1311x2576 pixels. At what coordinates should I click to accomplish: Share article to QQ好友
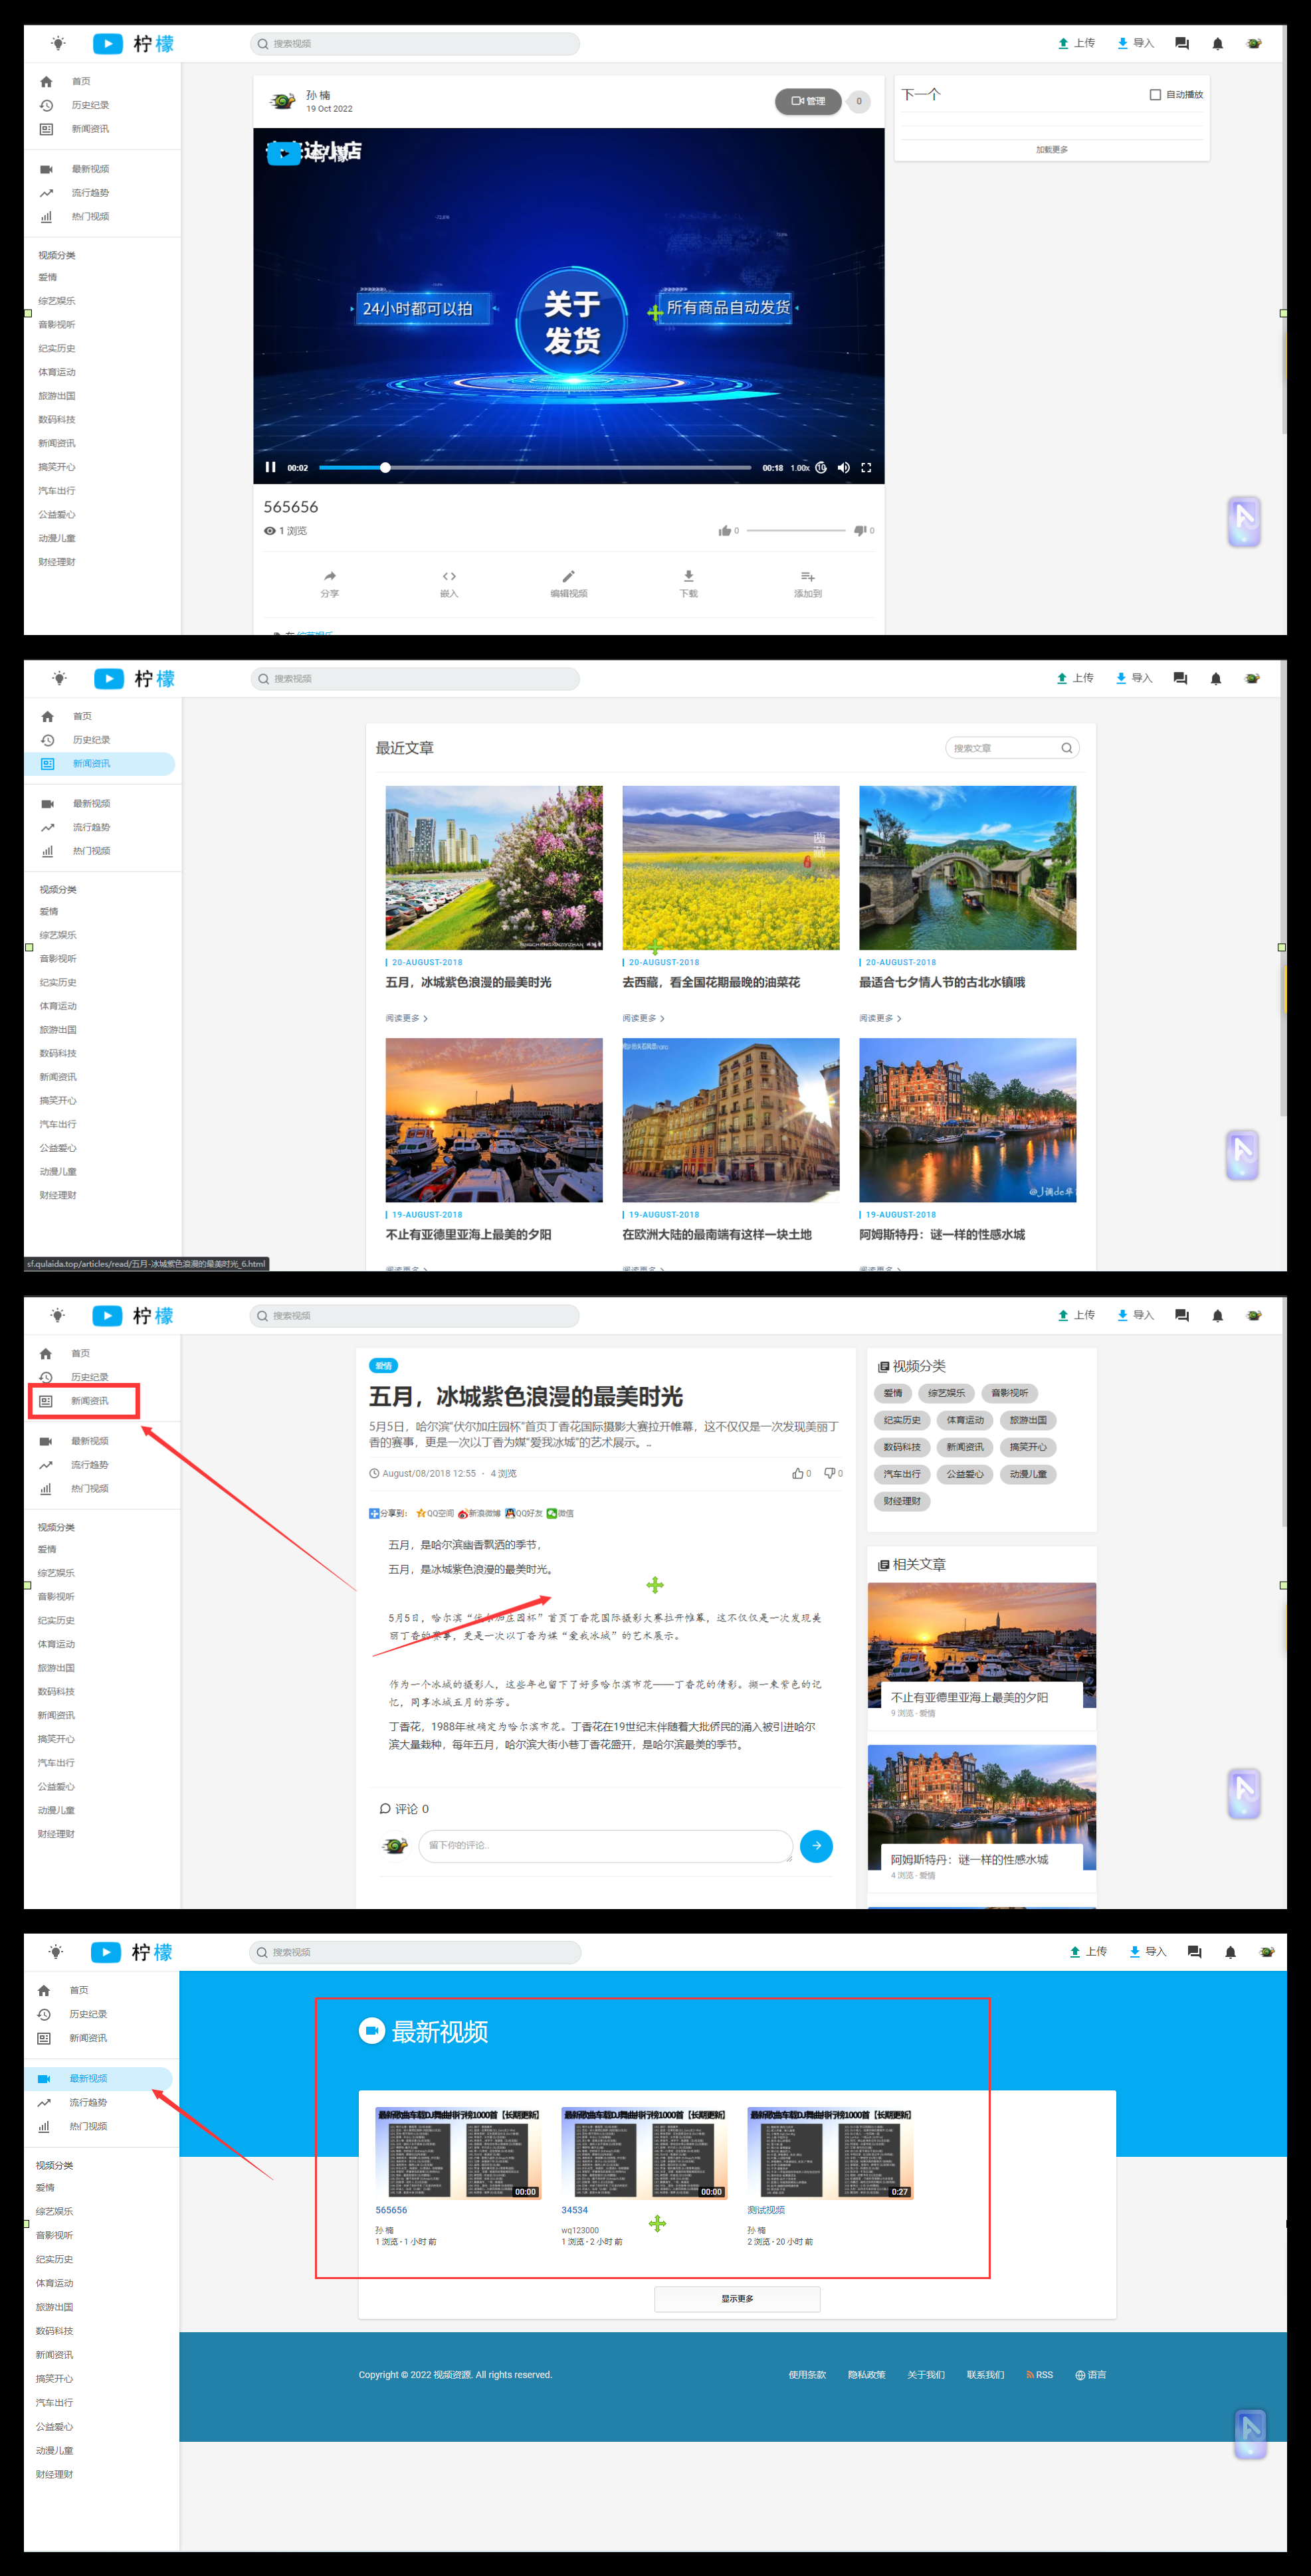pyautogui.click(x=524, y=1514)
